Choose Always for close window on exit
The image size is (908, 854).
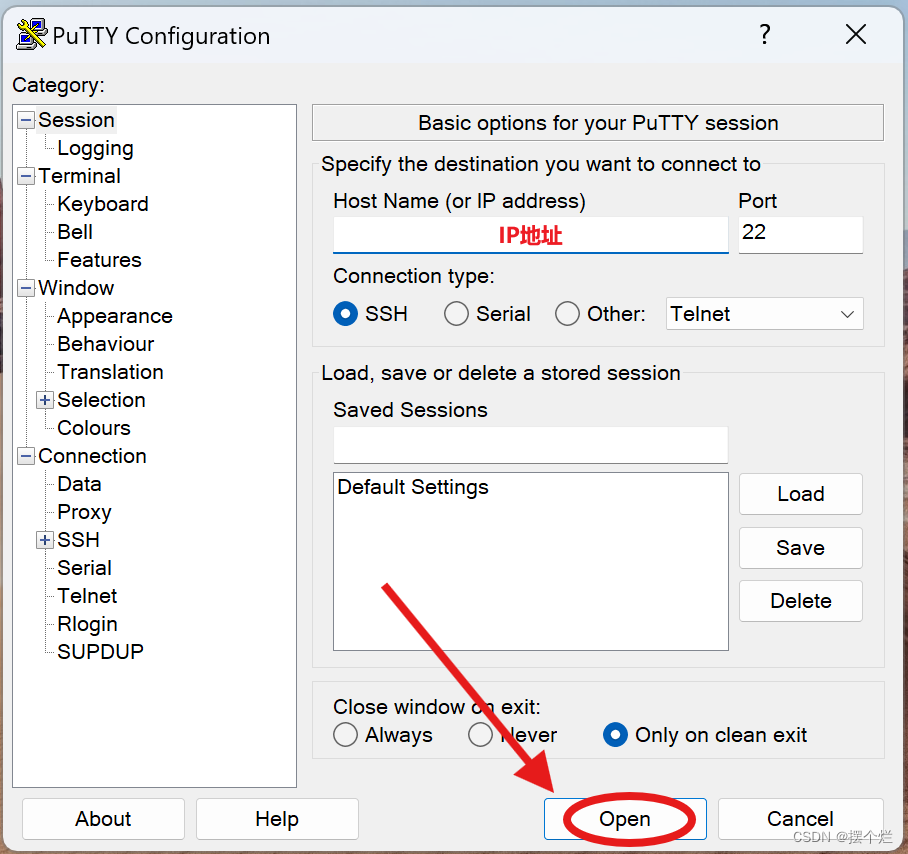(x=346, y=735)
